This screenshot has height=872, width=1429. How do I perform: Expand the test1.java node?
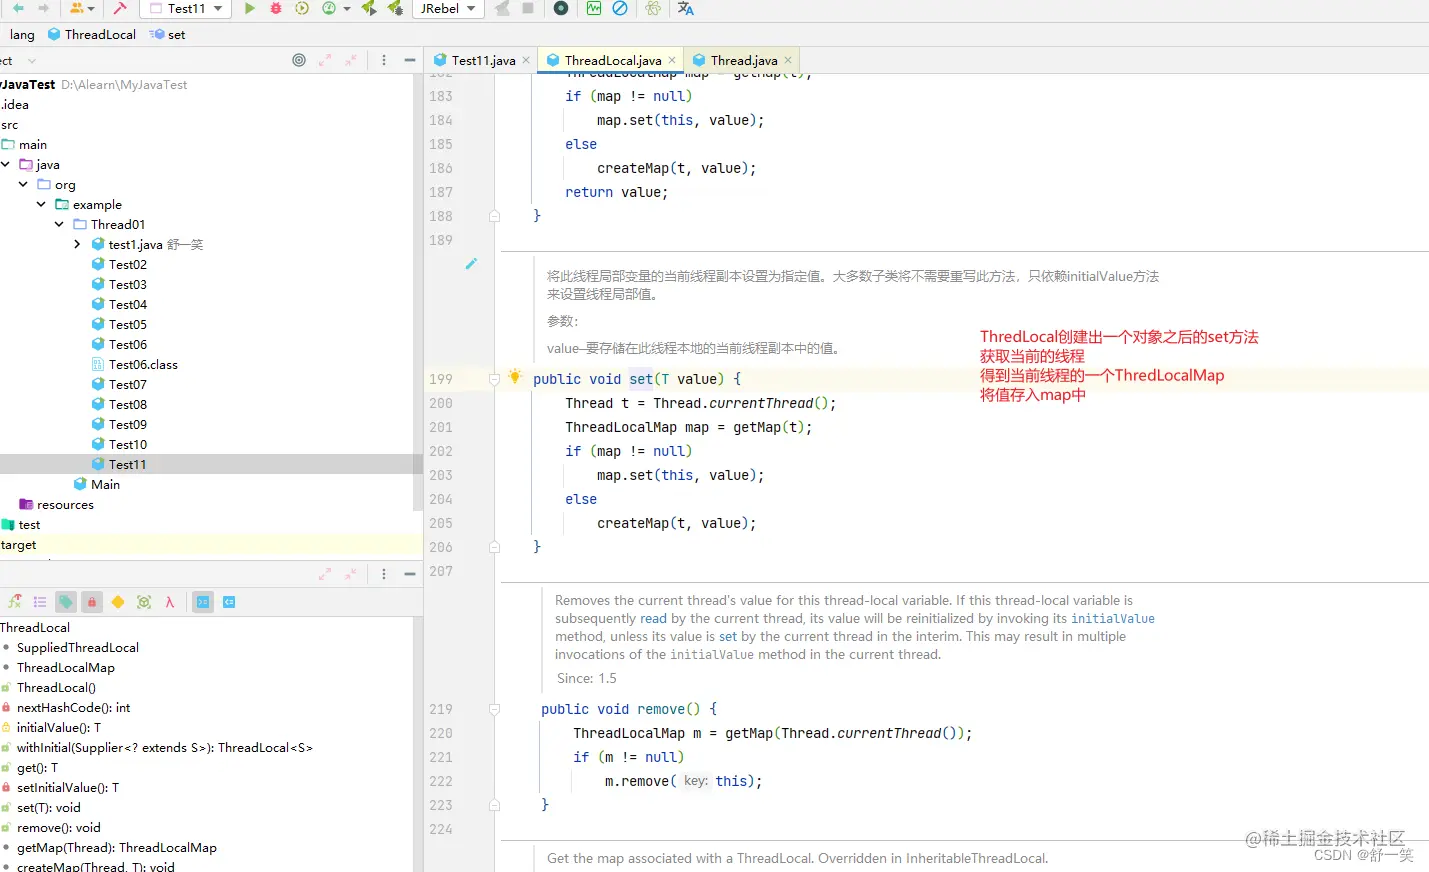click(x=77, y=244)
